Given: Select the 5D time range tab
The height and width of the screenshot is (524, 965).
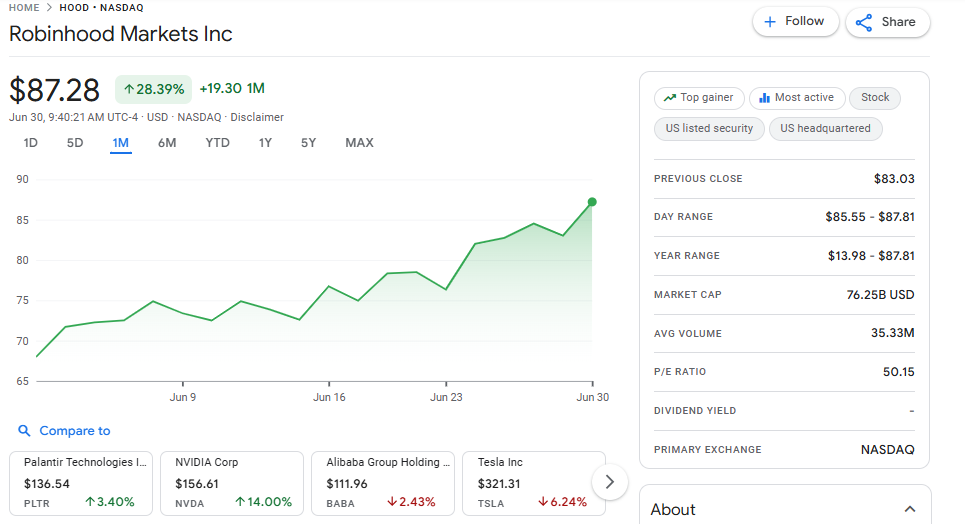Looking at the screenshot, I should [x=75, y=143].
